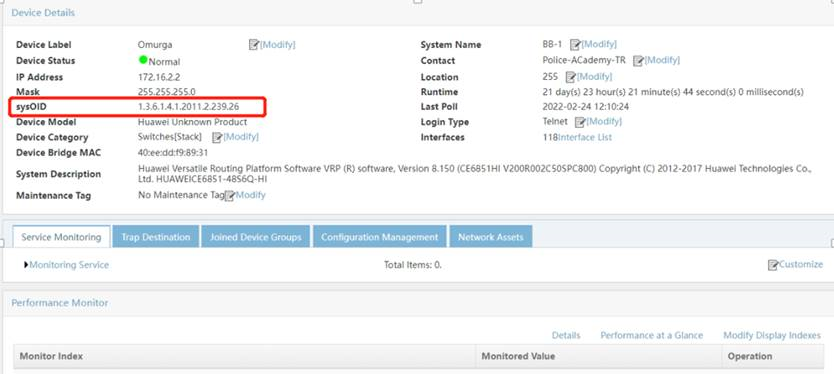Click the IP Address value 172.16.2.2

tap(159, 77)
